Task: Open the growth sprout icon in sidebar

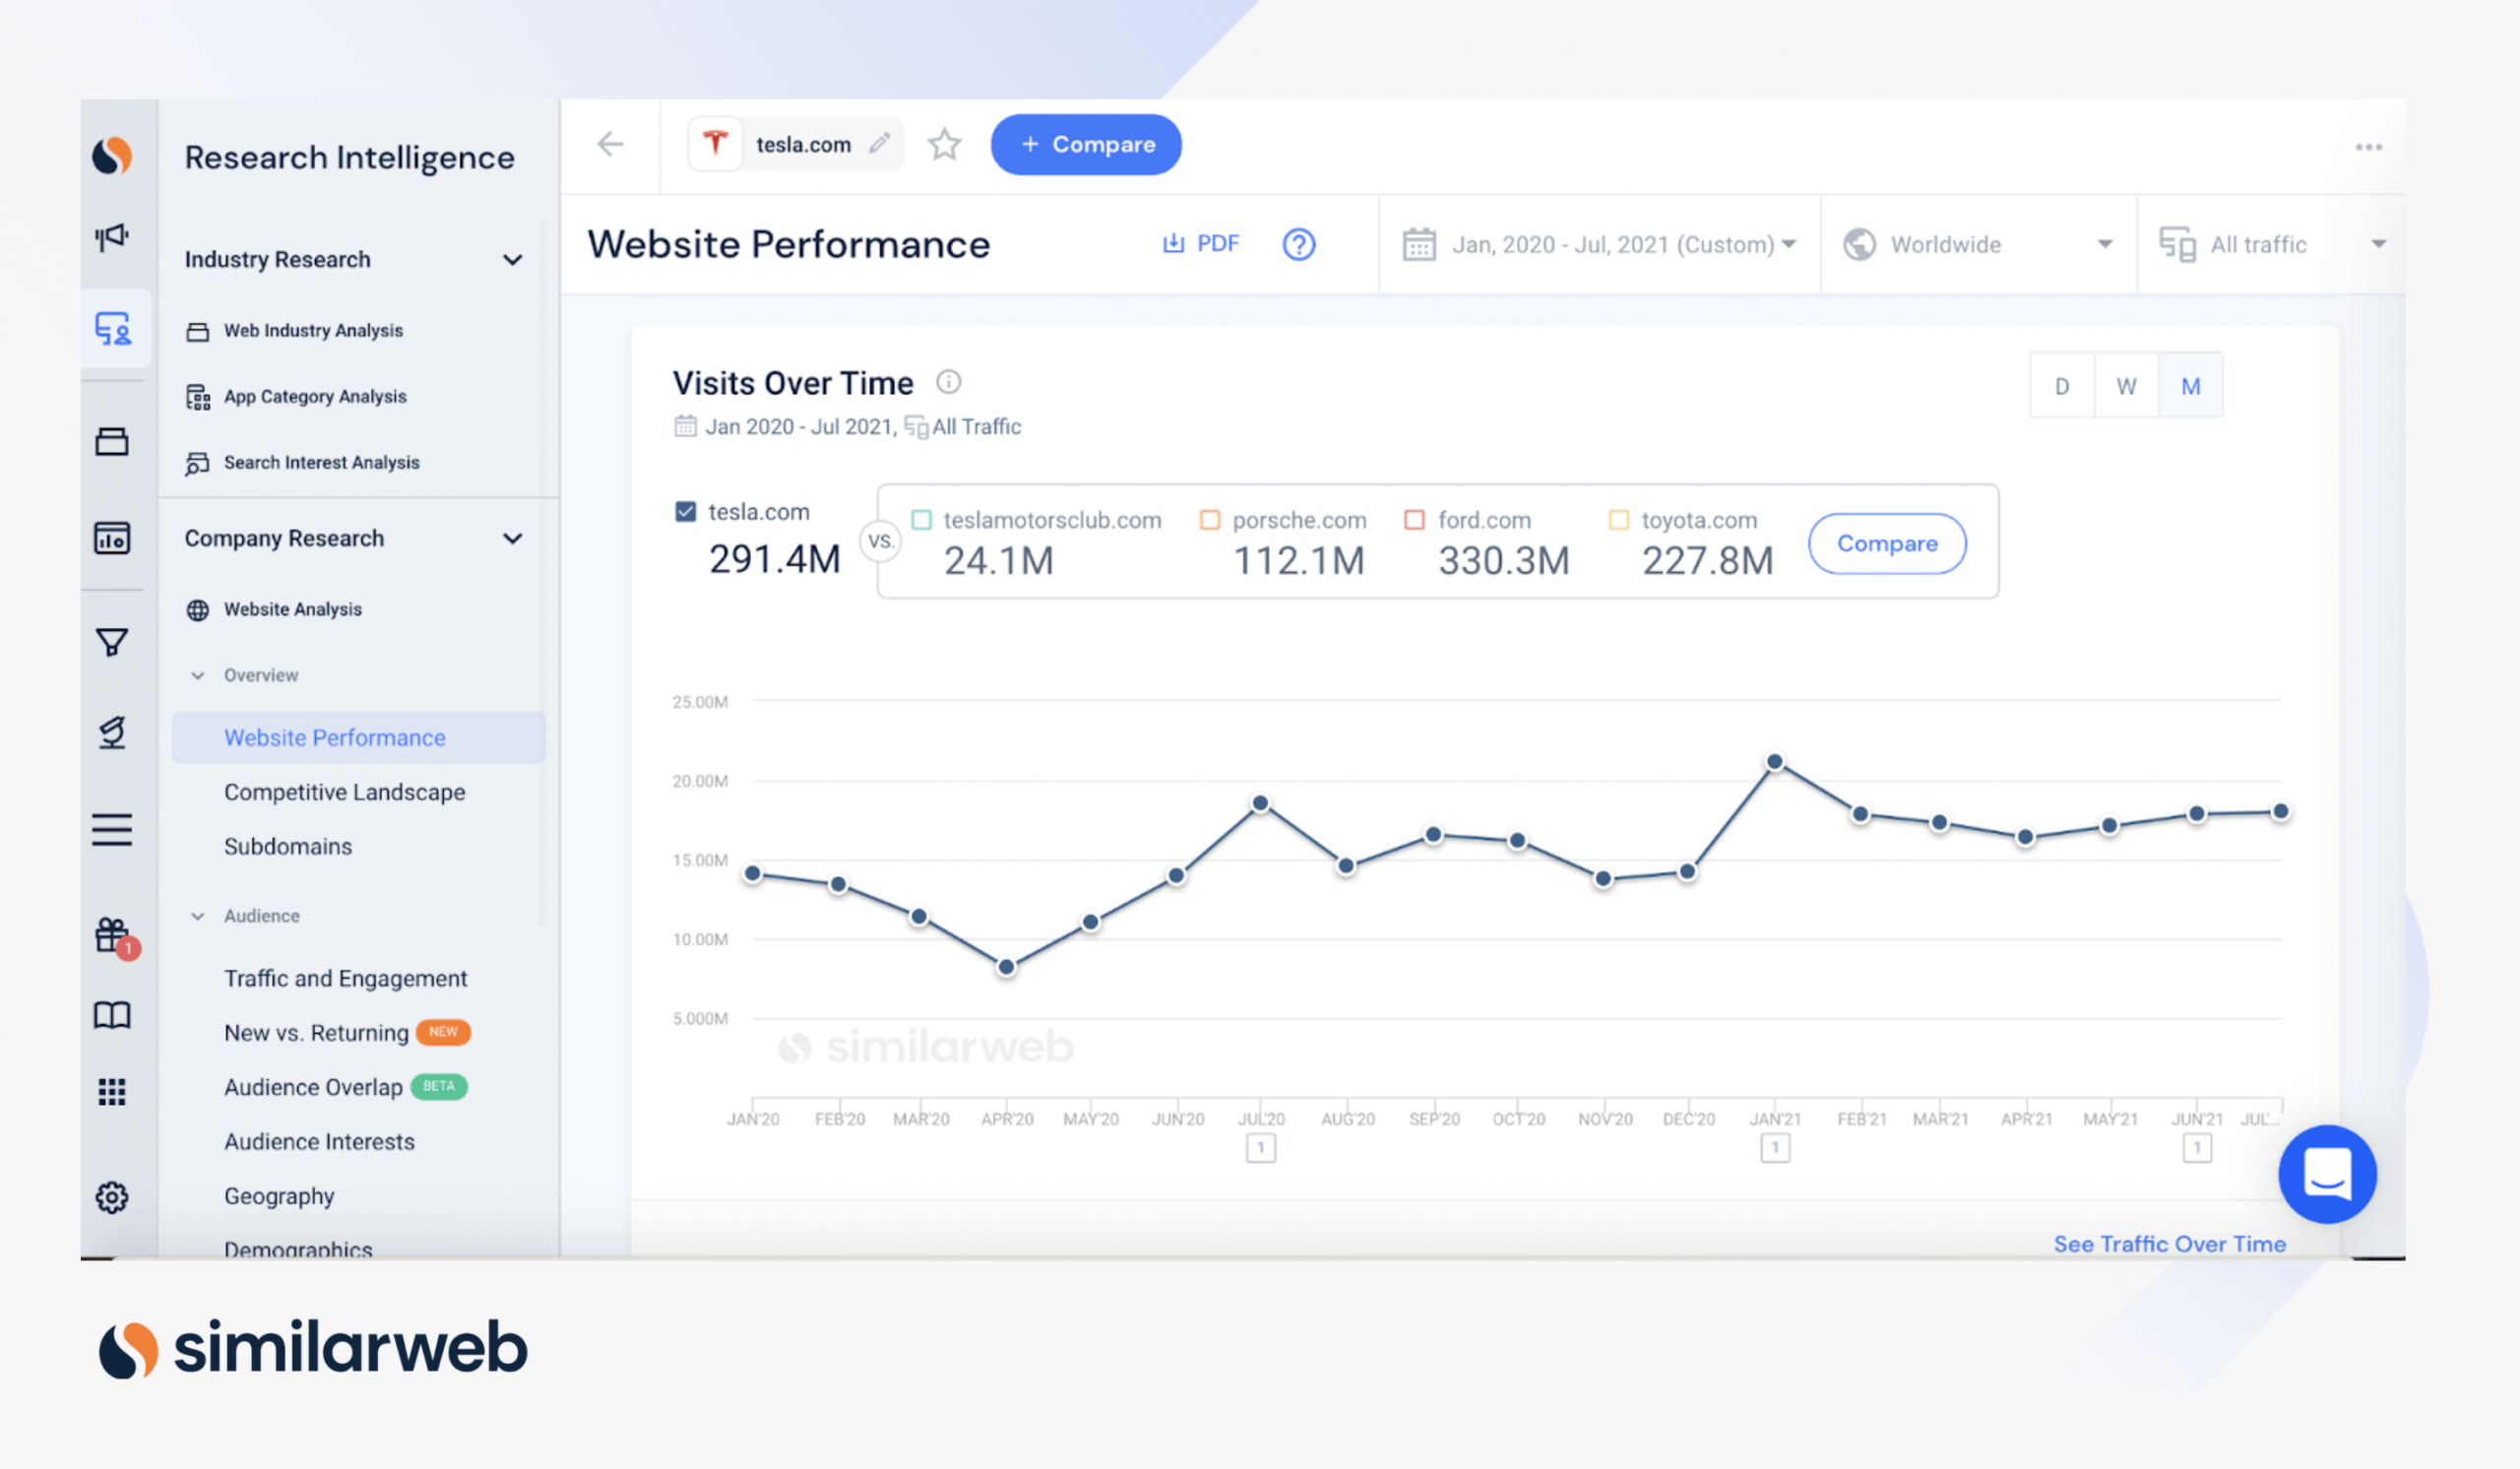Action: click(x=112, y=732)
